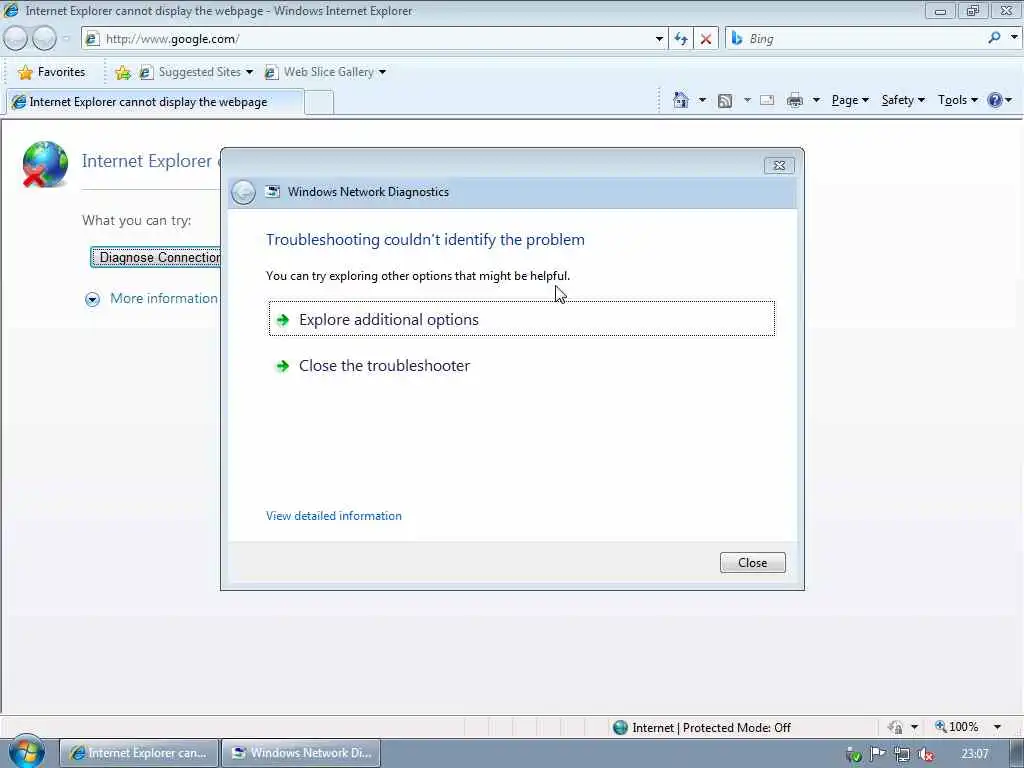
Task: Click the IE forward navigation button
Action: 44,39
